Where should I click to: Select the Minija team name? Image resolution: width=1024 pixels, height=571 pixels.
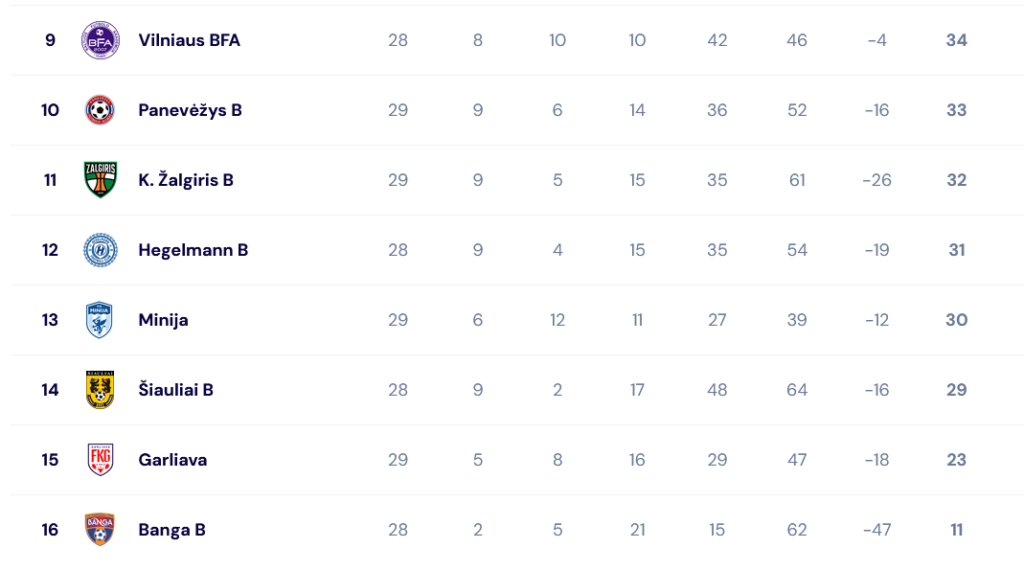click(x=163, y=319)
